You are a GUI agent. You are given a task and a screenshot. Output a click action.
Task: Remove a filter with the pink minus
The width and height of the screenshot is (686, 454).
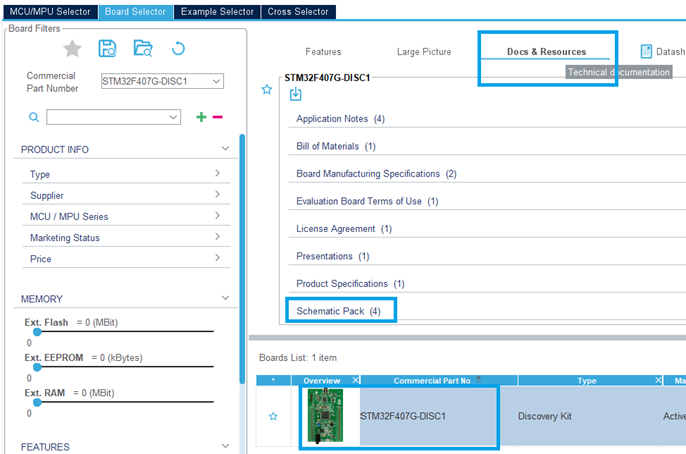coord(217,117)
